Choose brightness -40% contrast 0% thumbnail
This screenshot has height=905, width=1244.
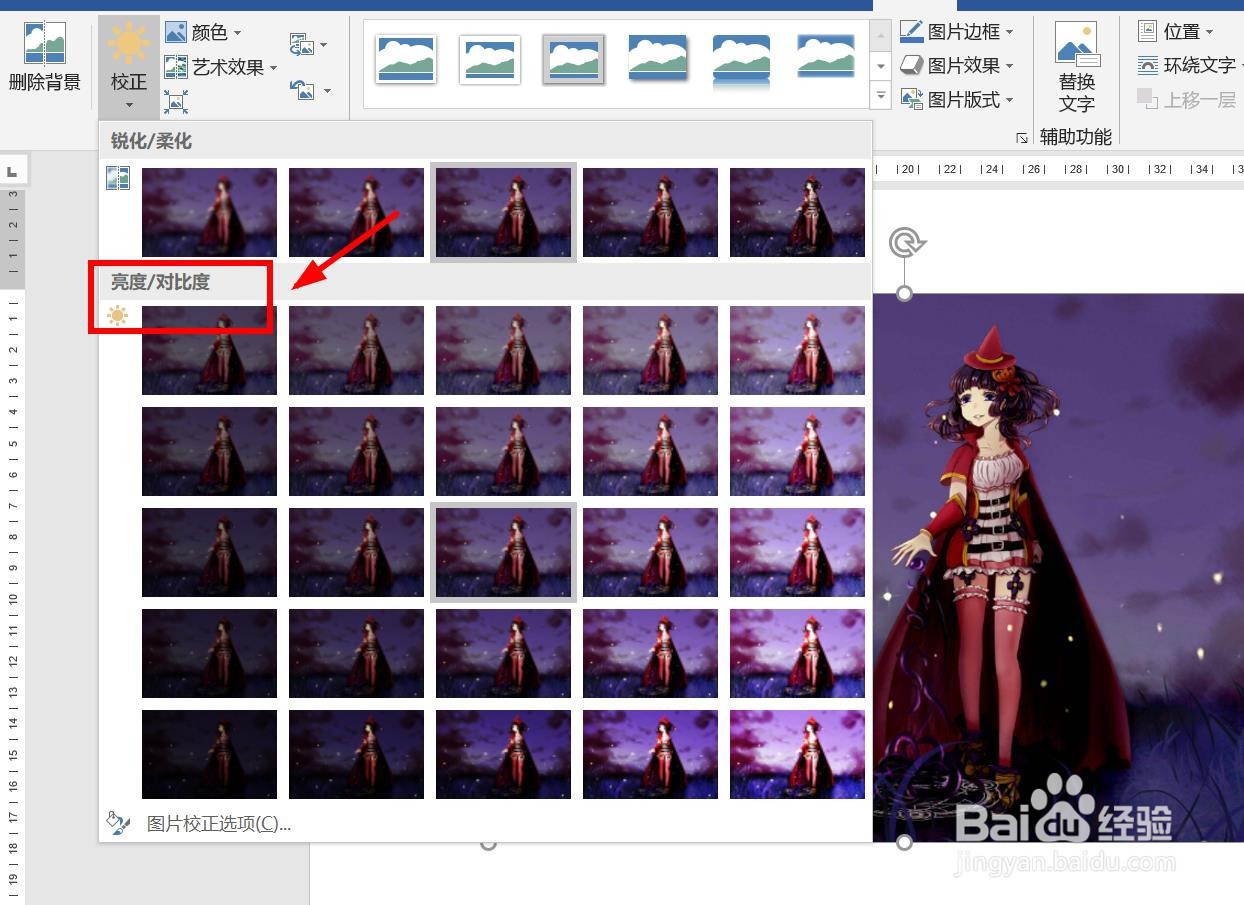click(x=209, y=552)
